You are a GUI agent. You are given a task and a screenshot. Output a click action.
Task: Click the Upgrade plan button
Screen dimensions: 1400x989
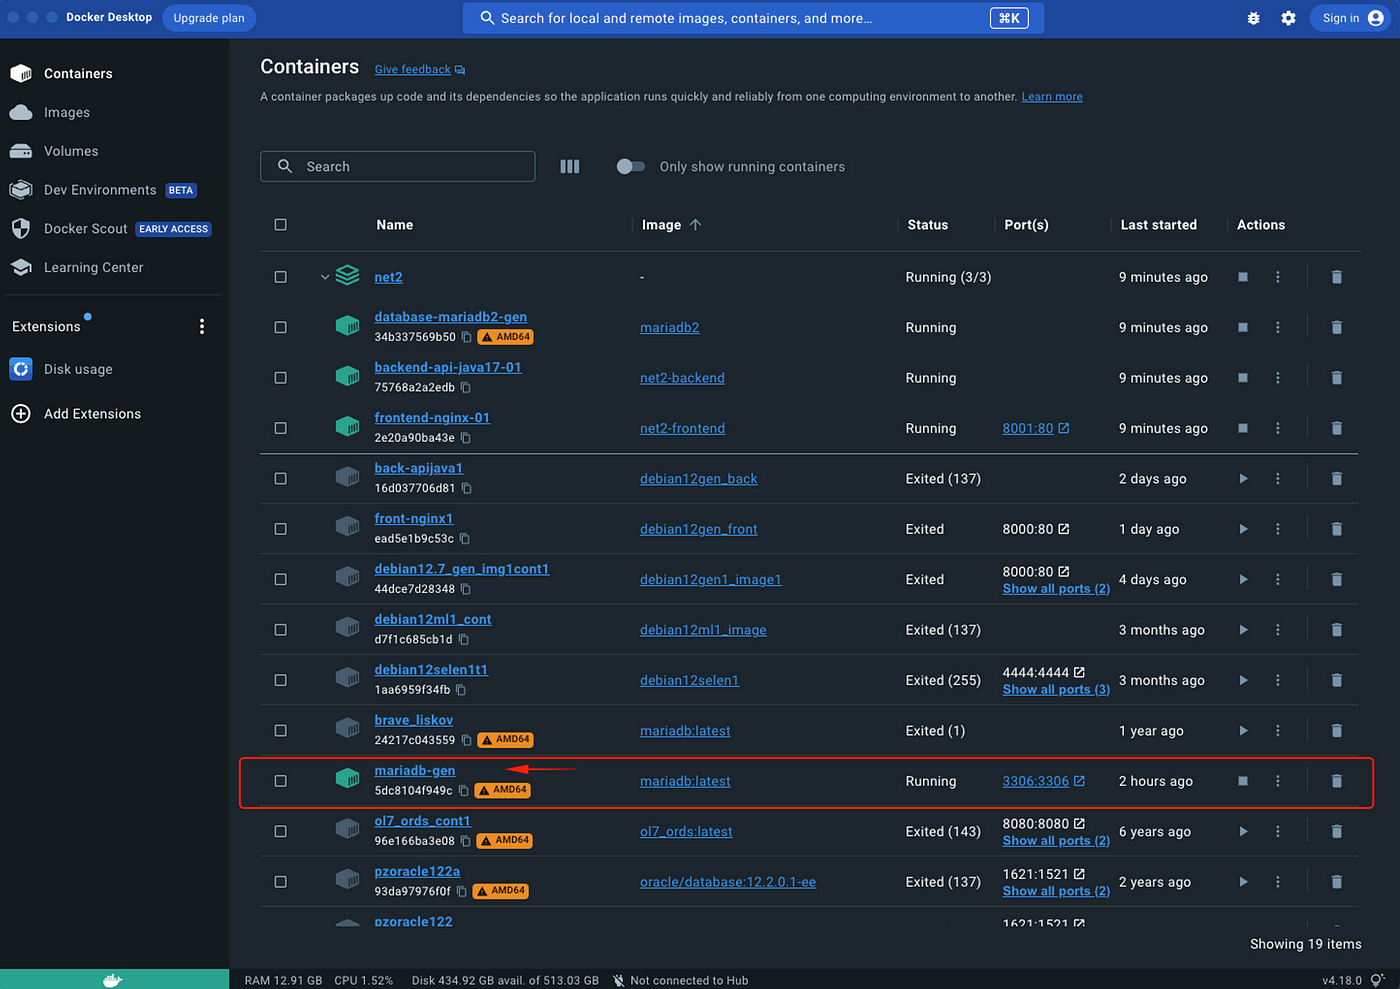[209, 18]
